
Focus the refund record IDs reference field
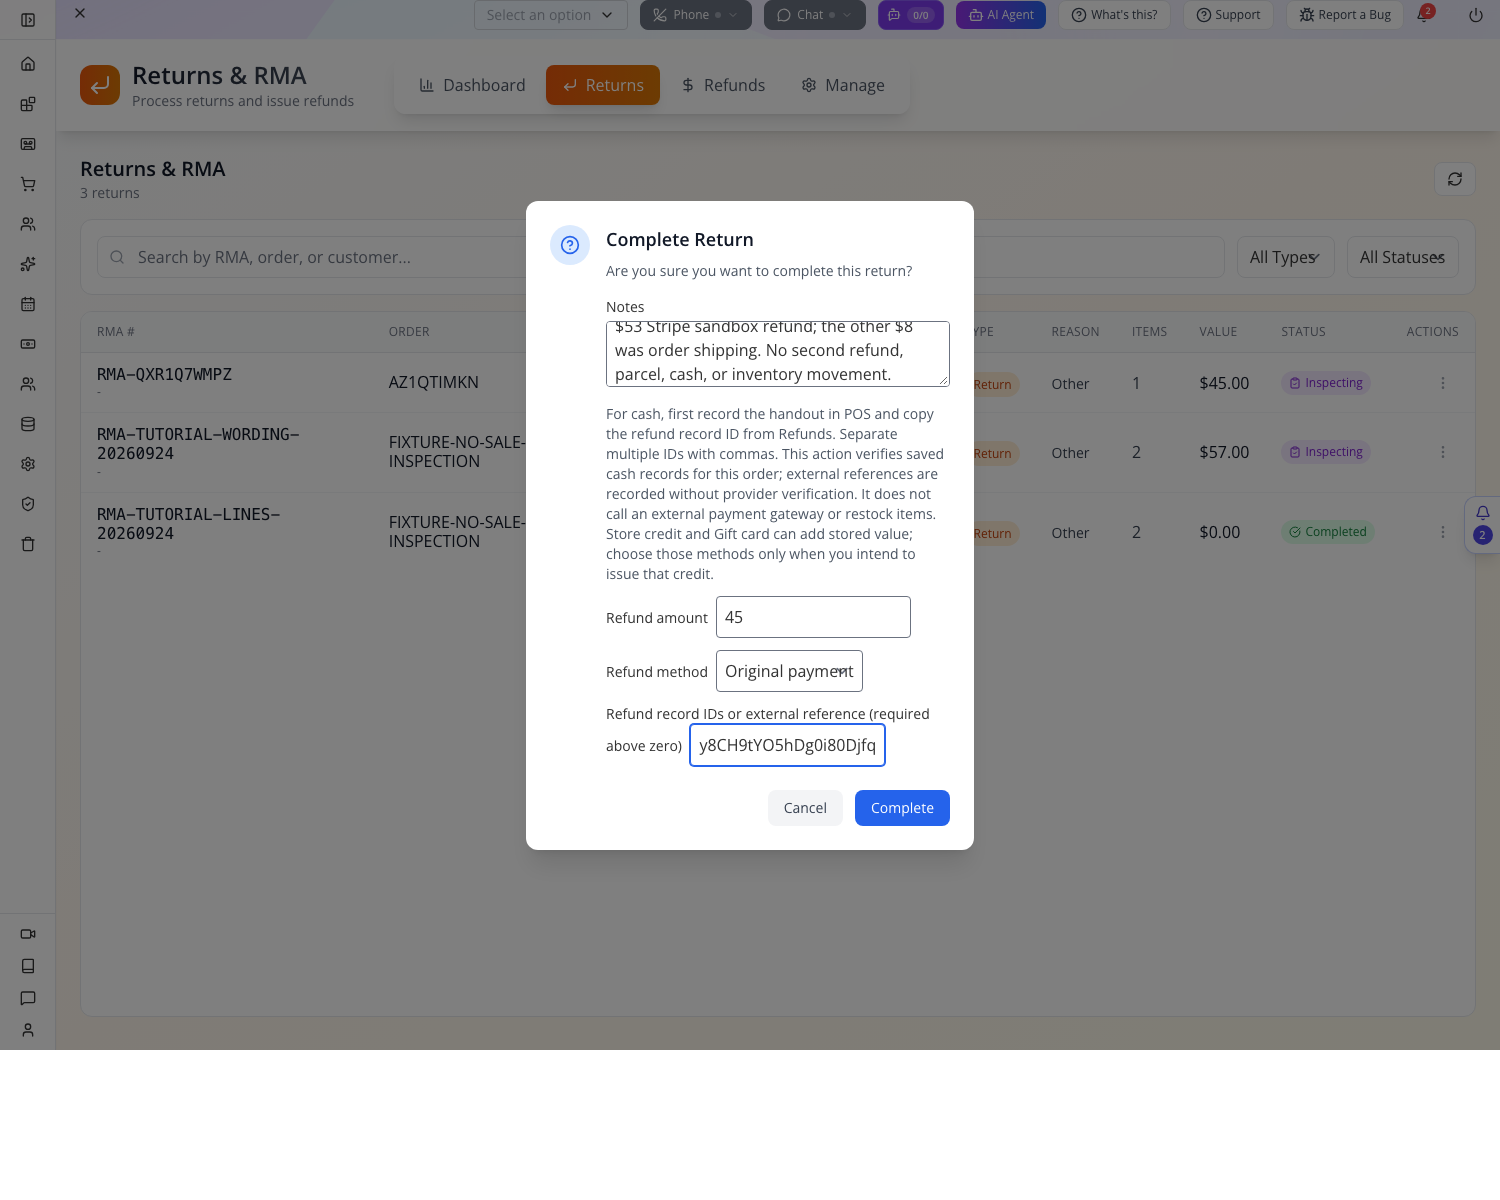point(787,745)
